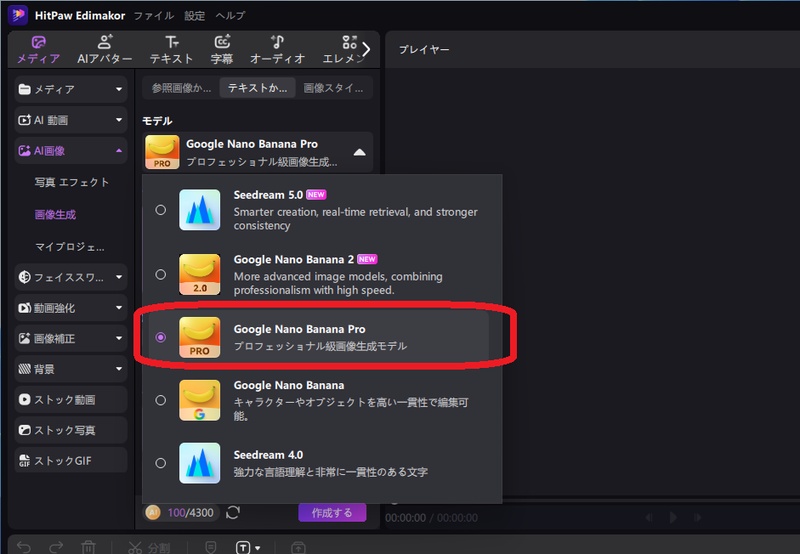Switch to the テキストから tab
The width and height of the screenshot is (800, 554).
click(x=257, y=88)
